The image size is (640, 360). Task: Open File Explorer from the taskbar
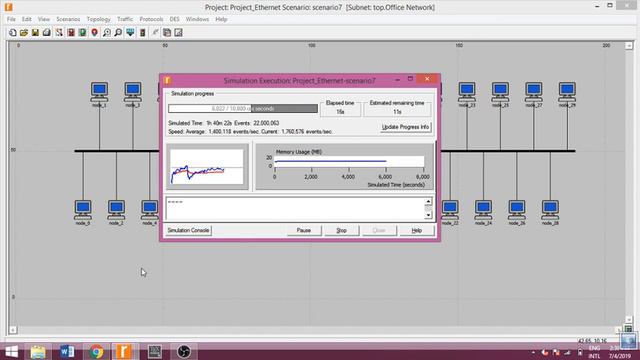[x=38, y=351]
